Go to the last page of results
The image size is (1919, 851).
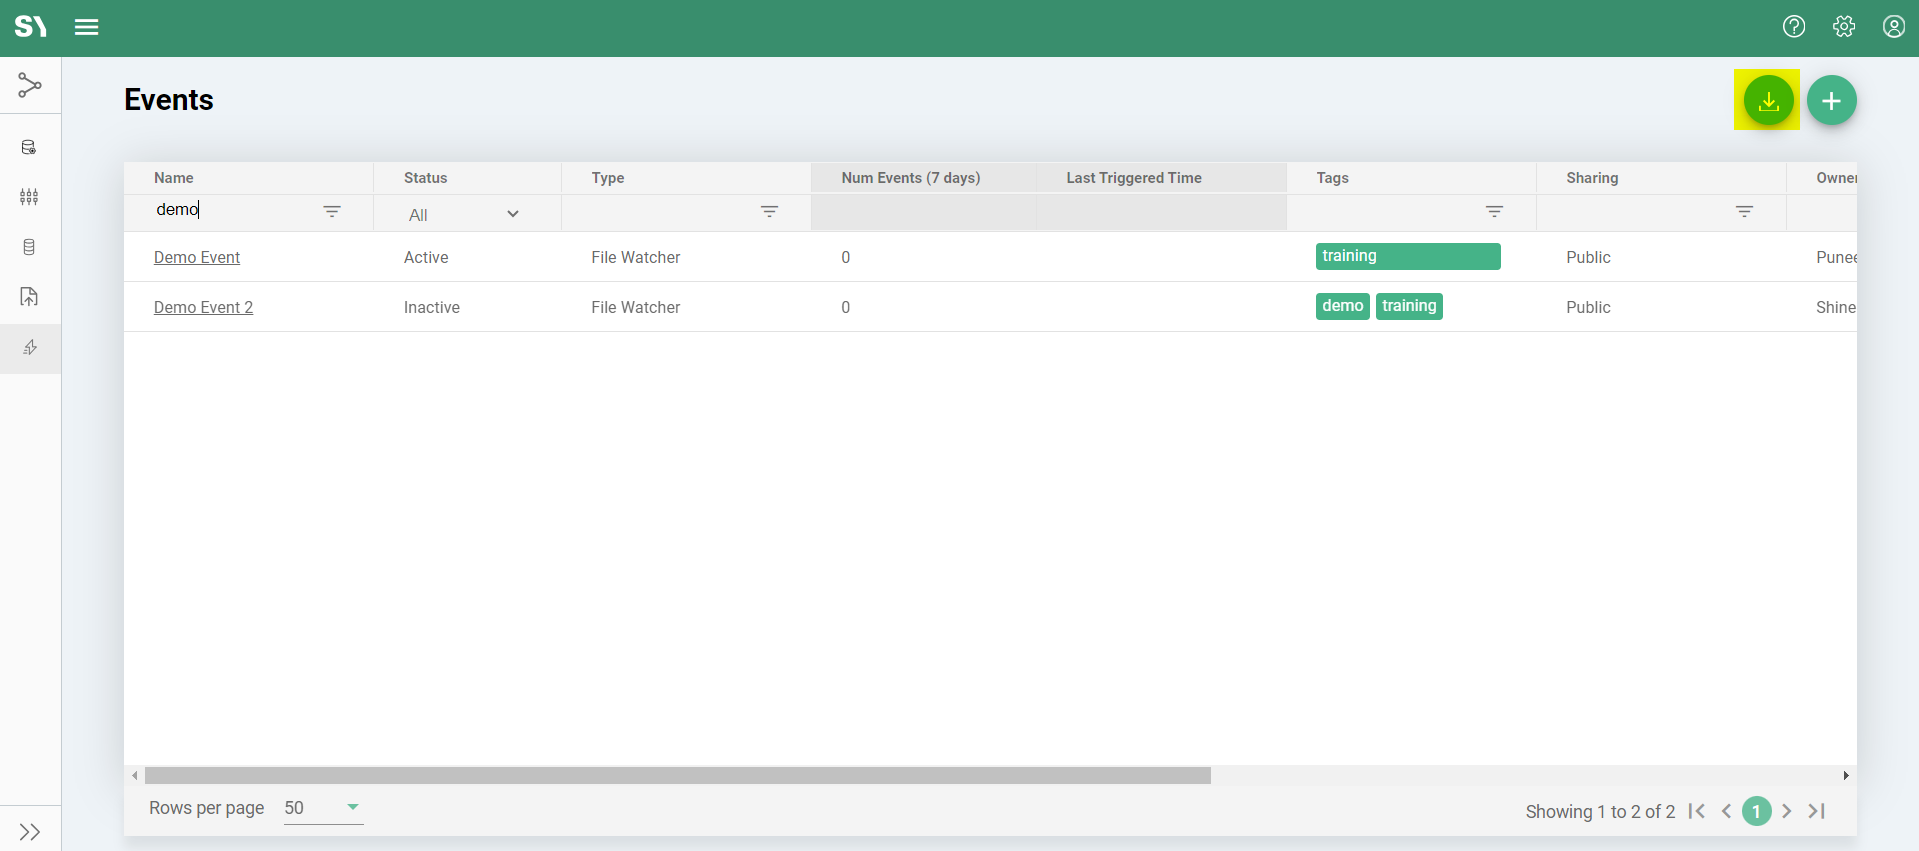[1817, 811]
